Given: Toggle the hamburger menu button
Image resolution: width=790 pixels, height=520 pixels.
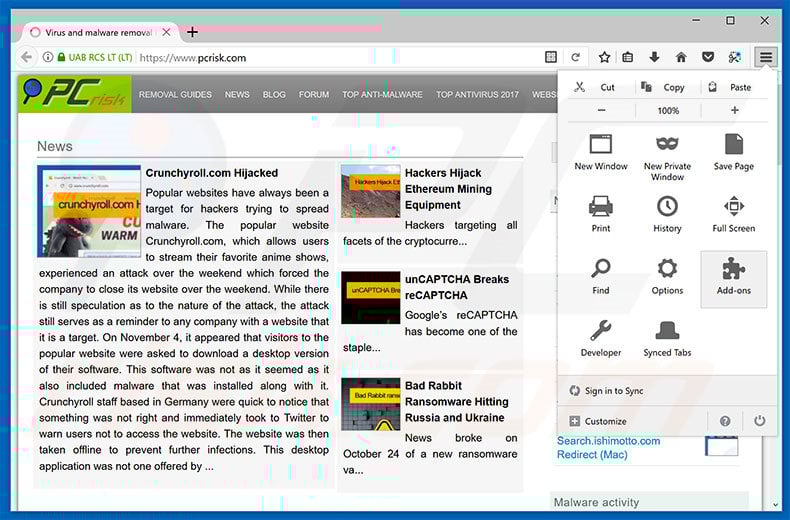Looking at the screenshot, I should tap(766, 57).
